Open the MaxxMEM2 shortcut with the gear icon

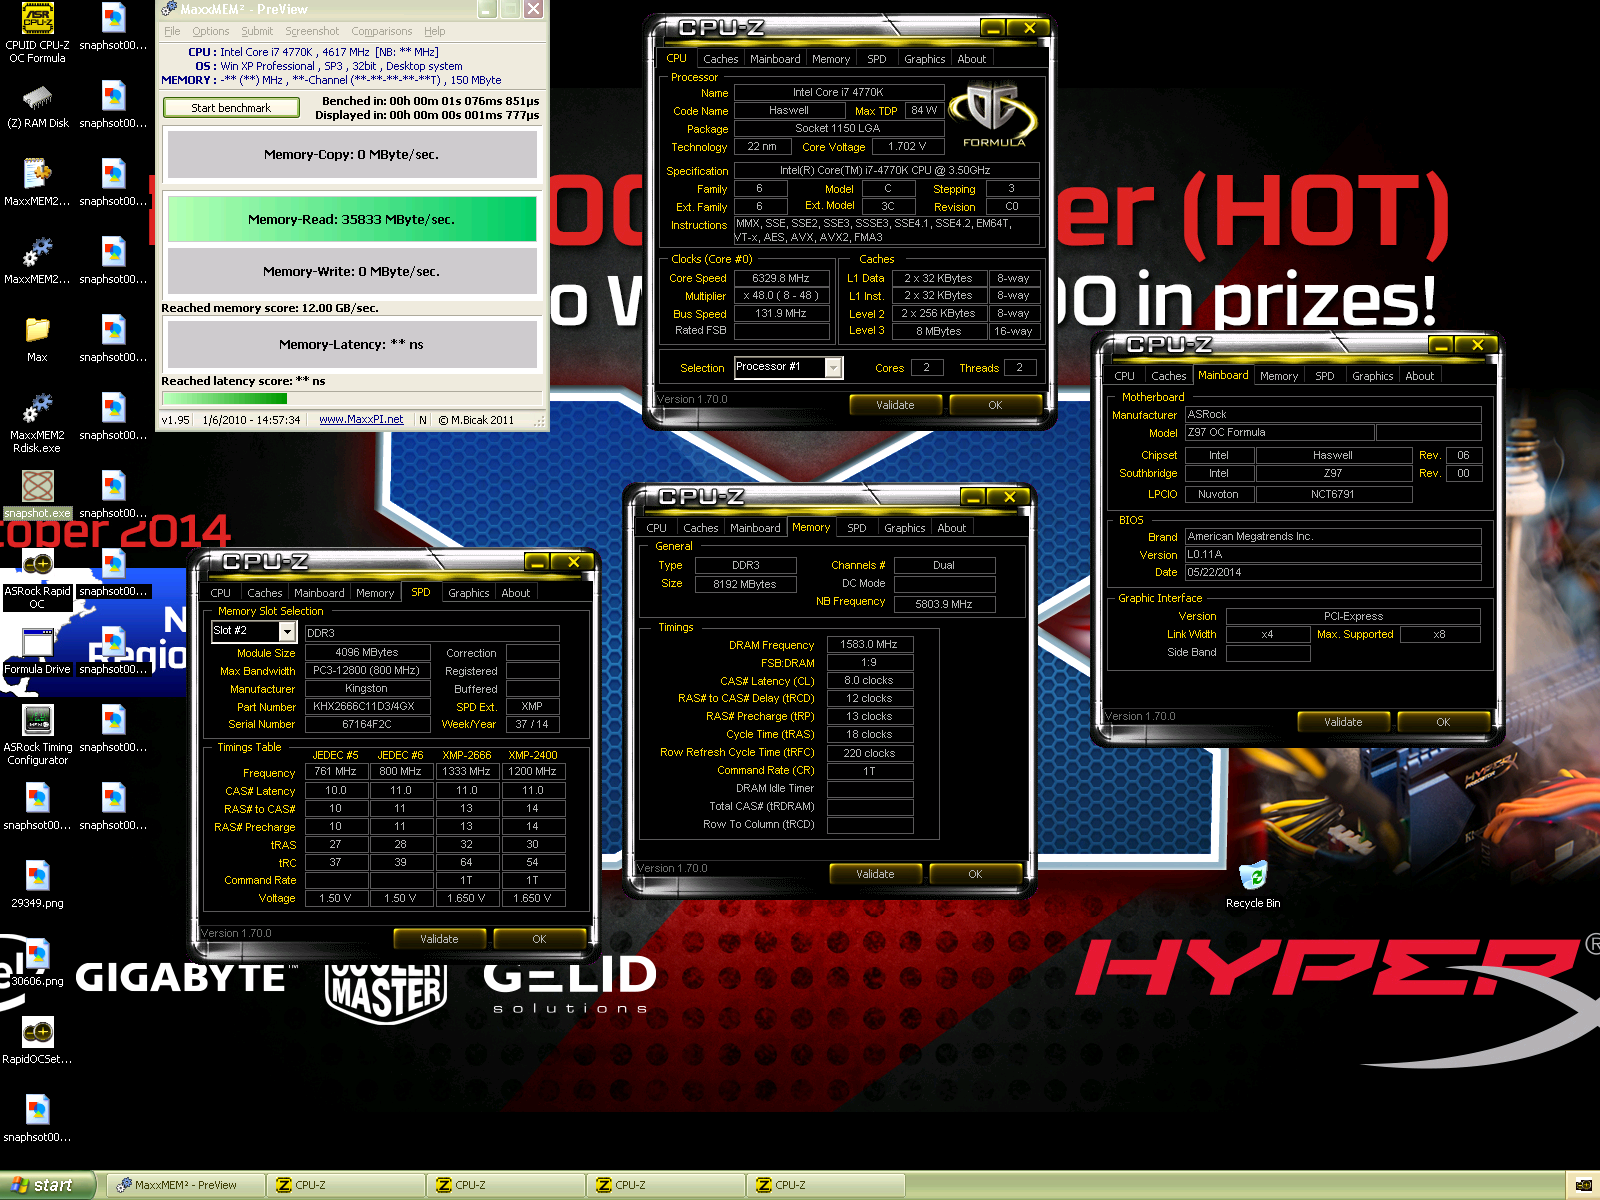point(37,261)
